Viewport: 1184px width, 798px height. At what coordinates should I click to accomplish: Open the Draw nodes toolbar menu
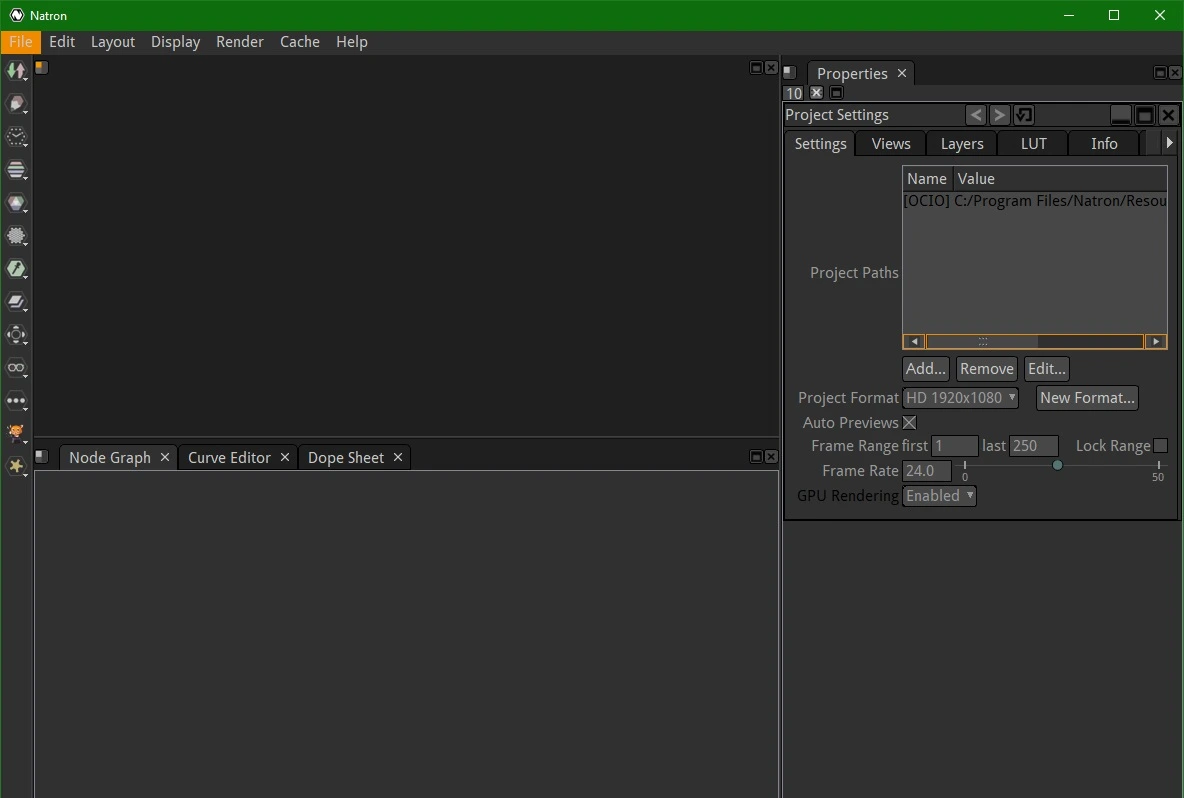coord(17,104)
